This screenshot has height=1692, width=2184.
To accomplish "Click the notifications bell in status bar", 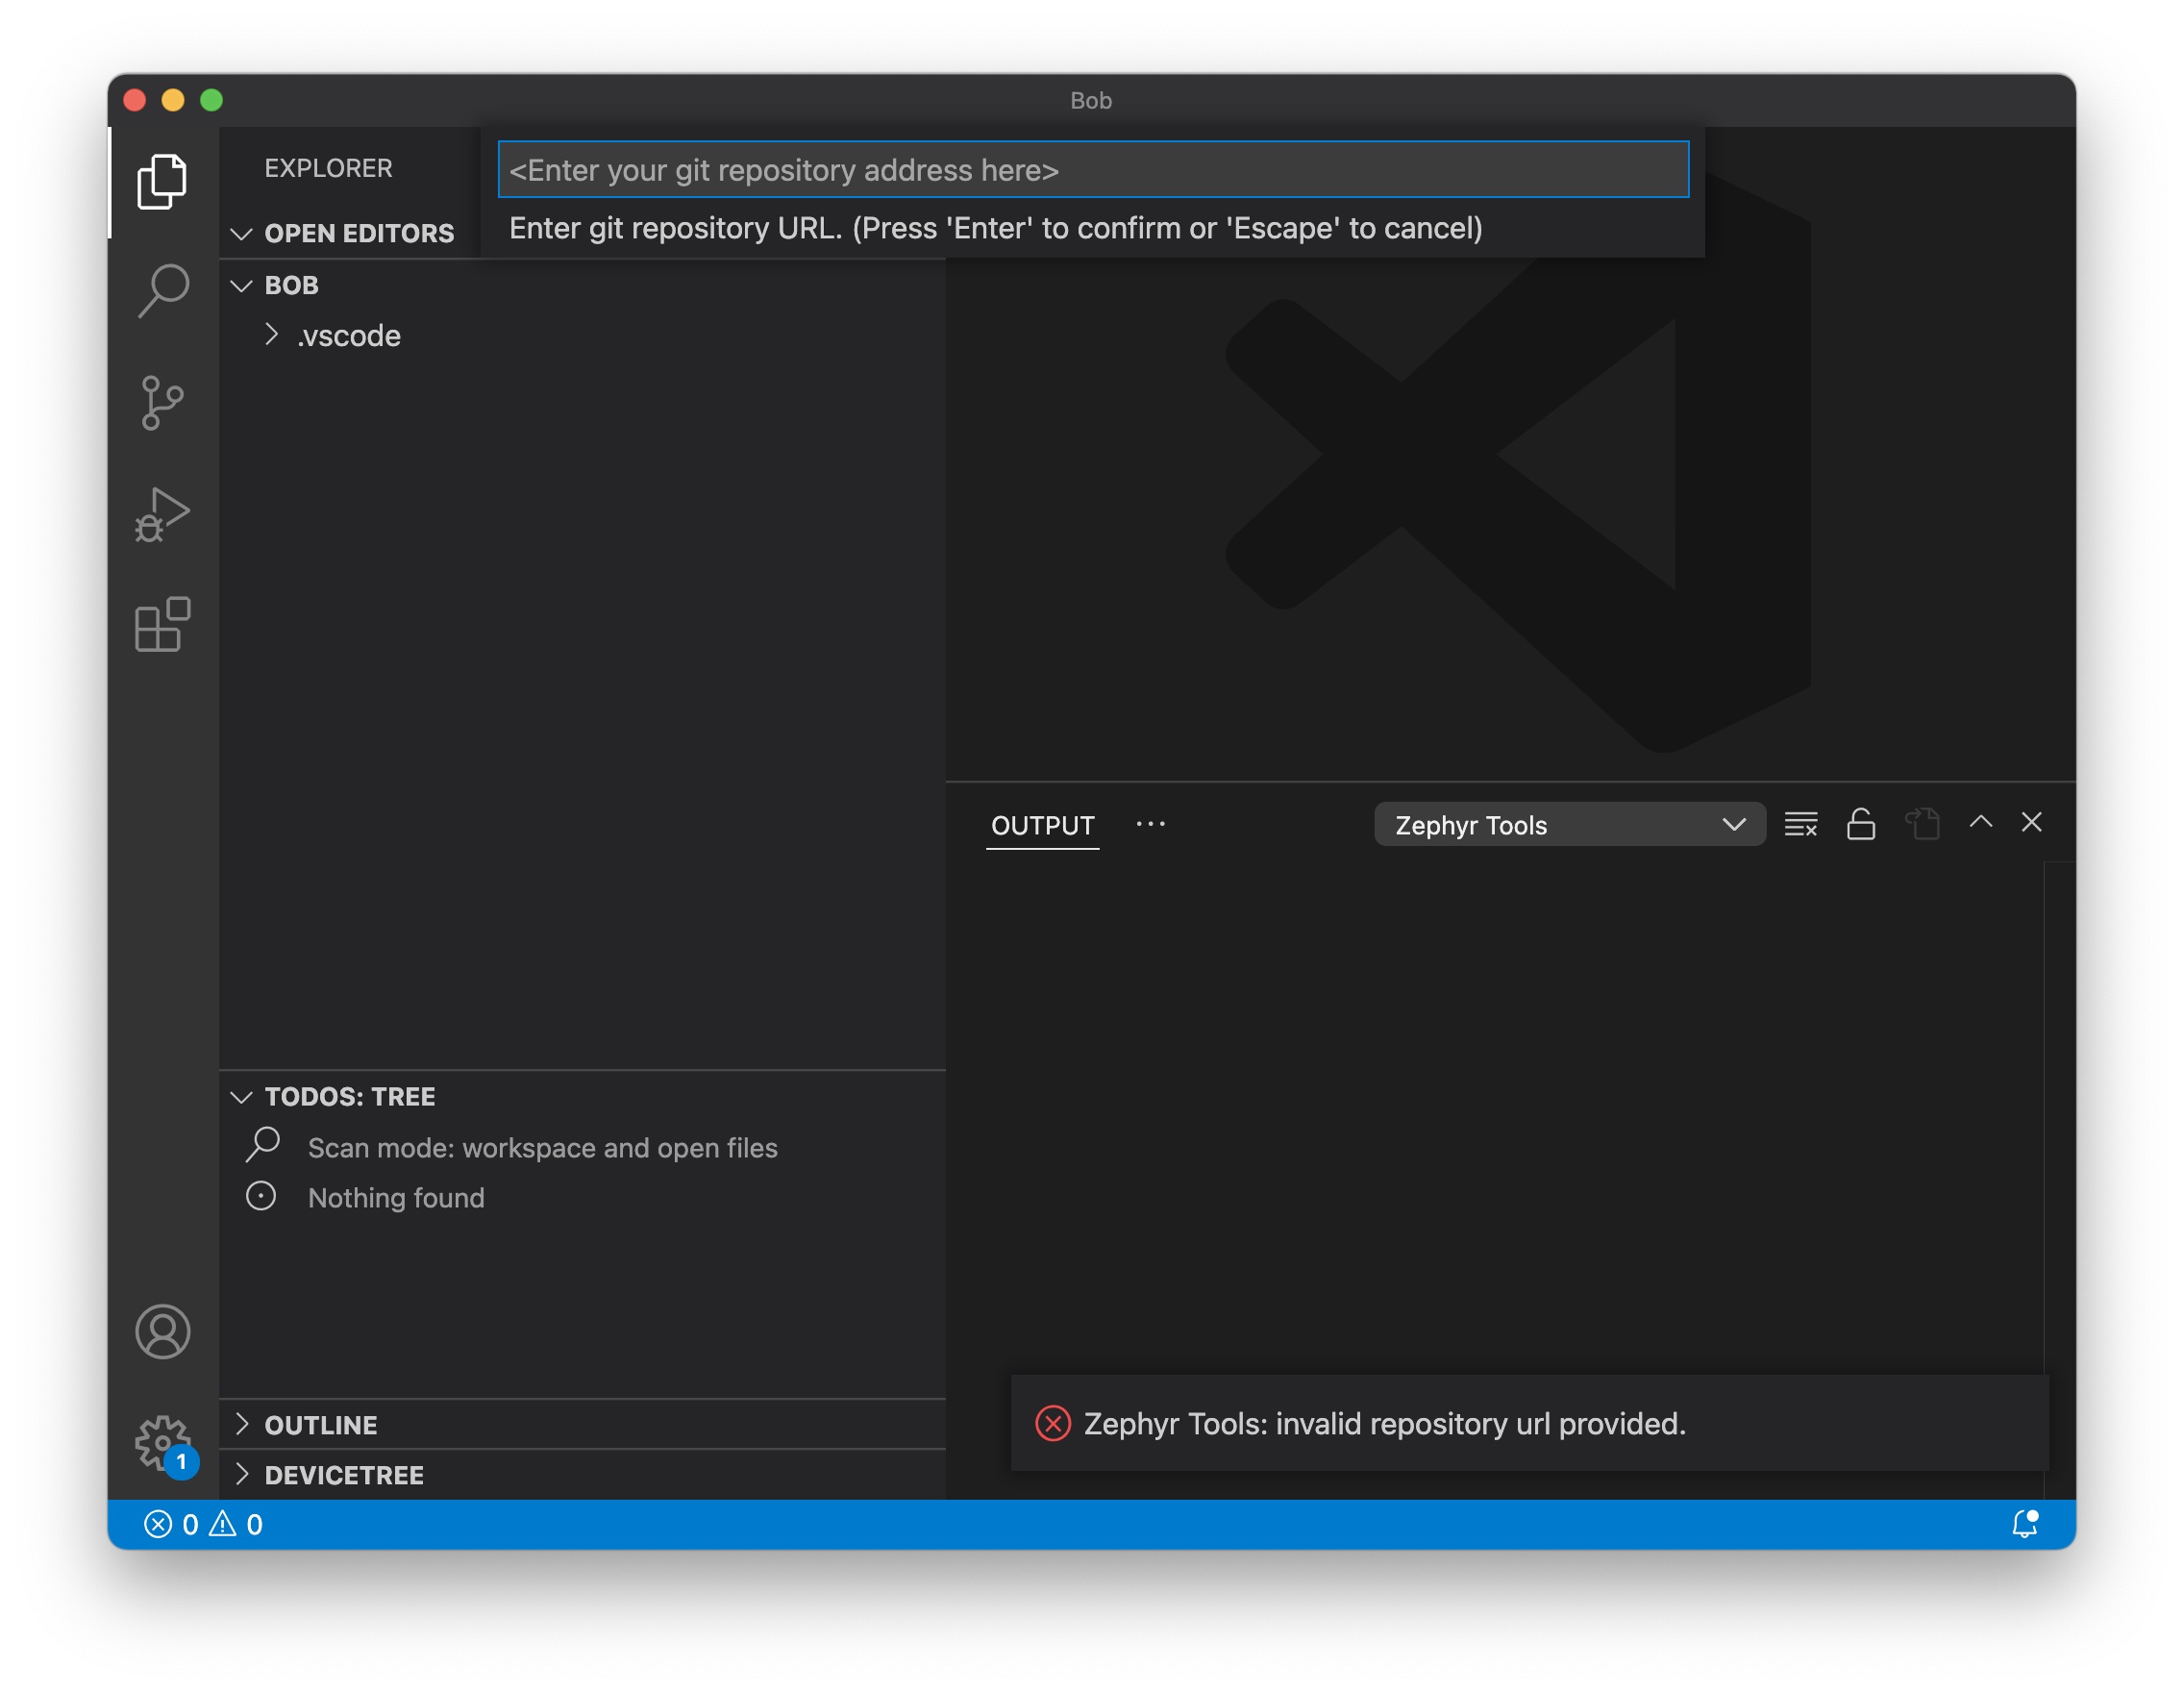I will pos(2024,1523).
